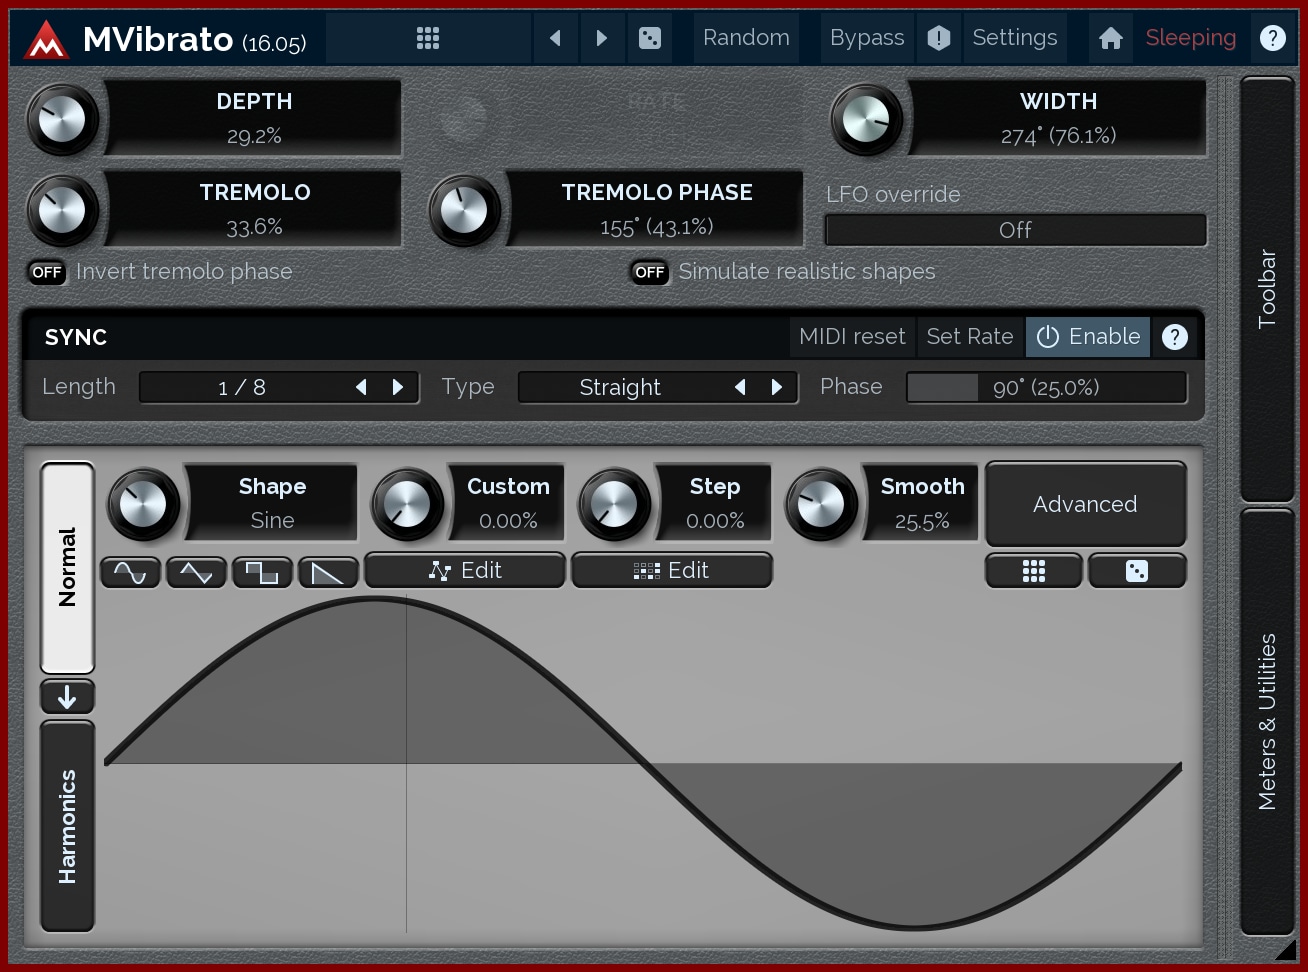
Task: Click the hexagon warning icon beside Bypass
Action: (938, 38)
